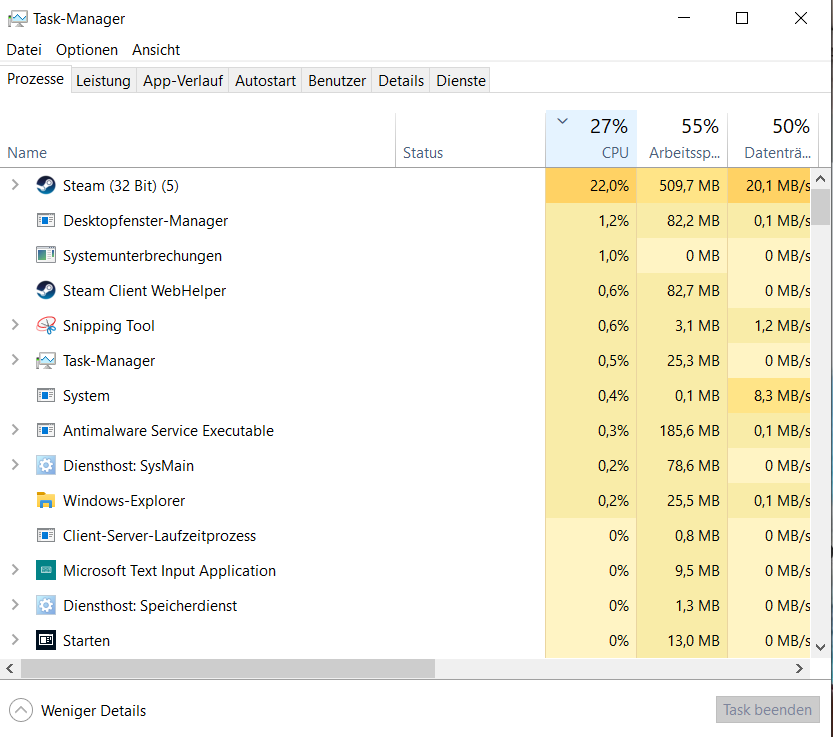The image size is (833, 737).
Task: Expand the Task-Manager process group
Action: tap(15, 360)
